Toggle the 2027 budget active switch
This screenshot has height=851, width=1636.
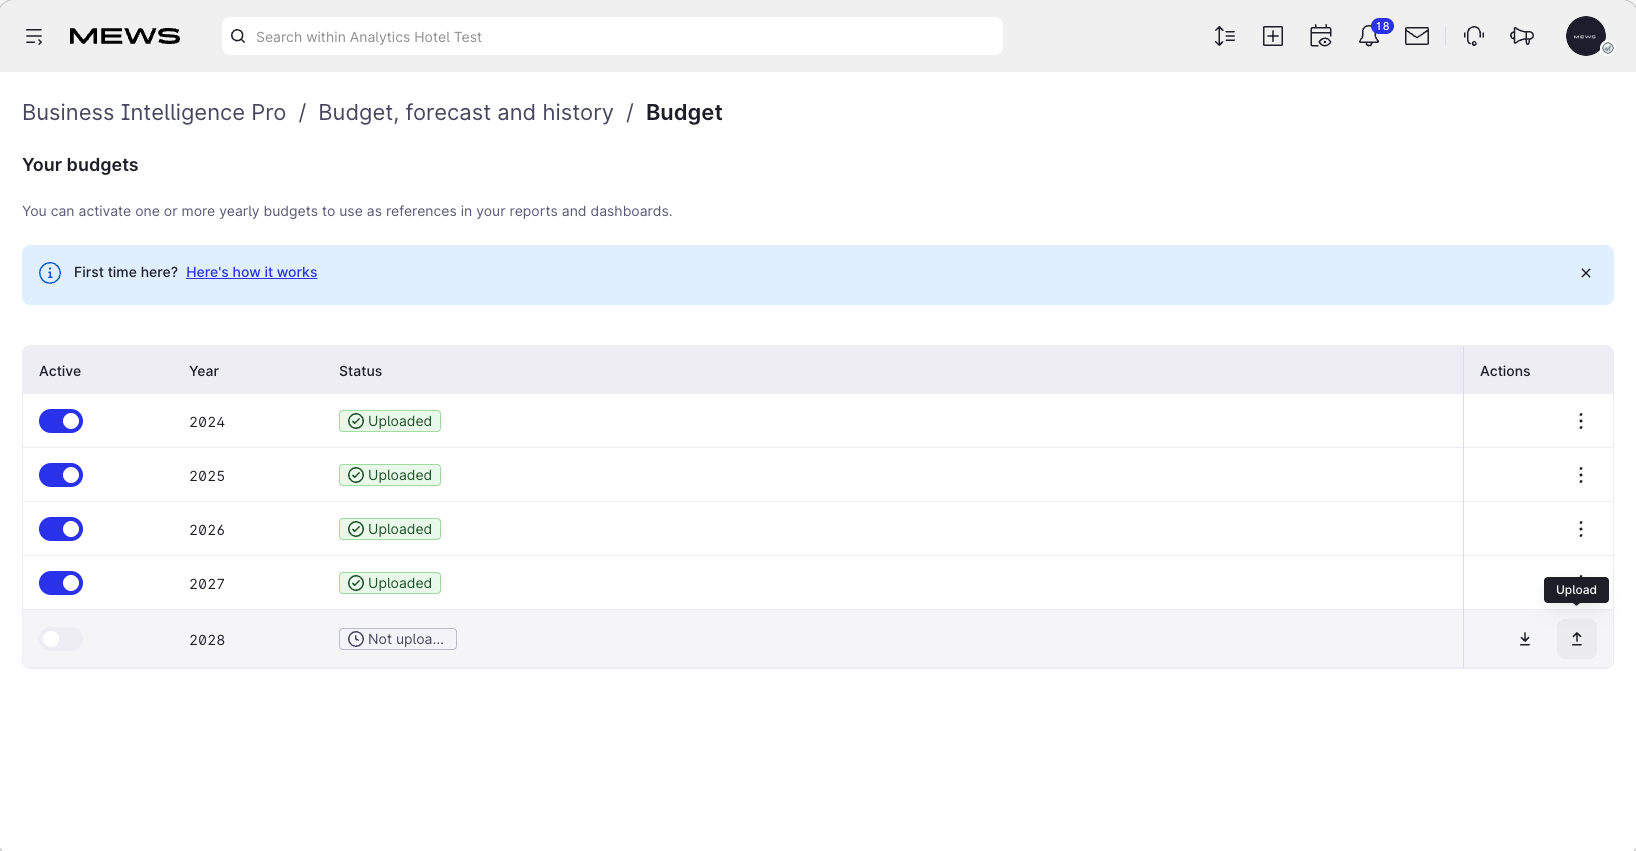click(x=61, y=583)
